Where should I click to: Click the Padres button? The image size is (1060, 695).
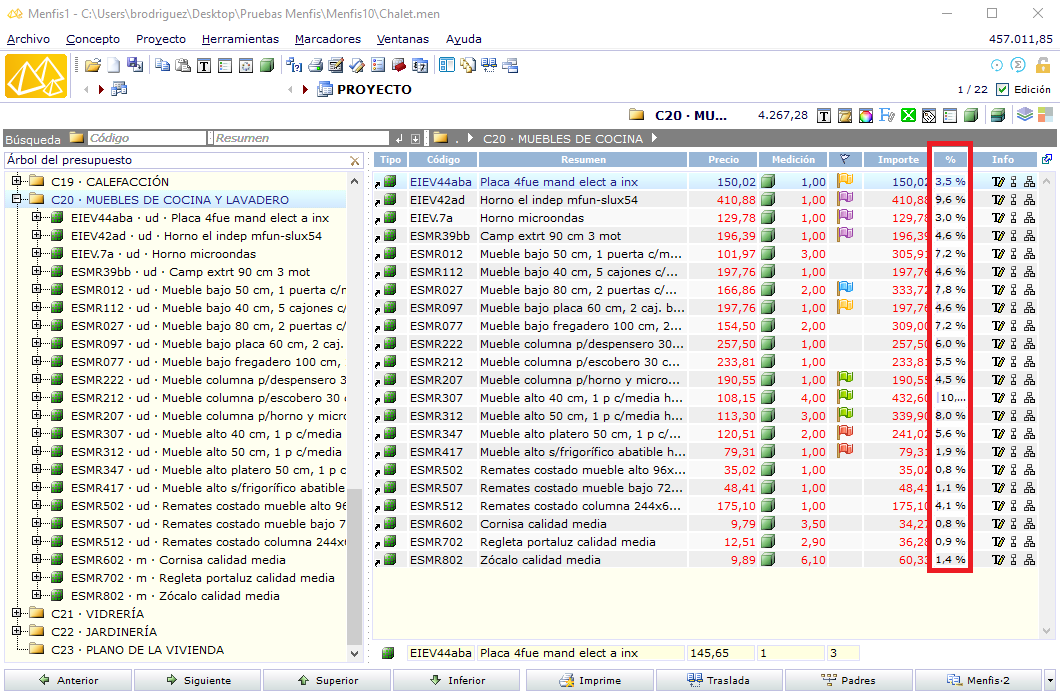pos(848,680)
